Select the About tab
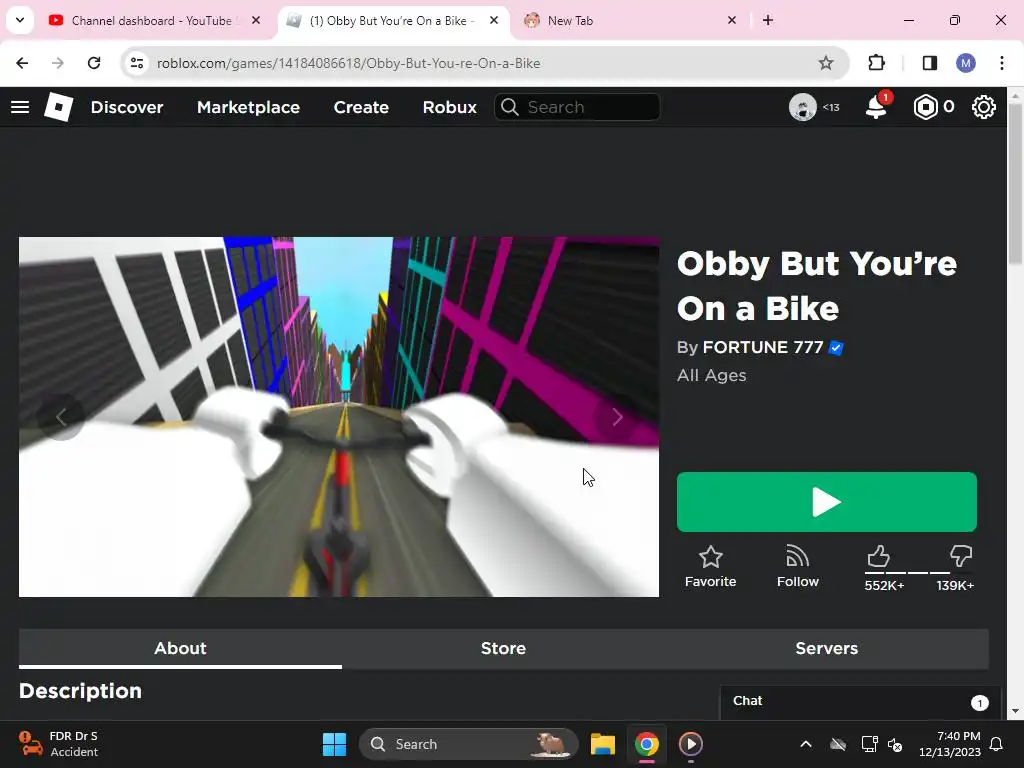The image size is (1024, 768). 180,648
